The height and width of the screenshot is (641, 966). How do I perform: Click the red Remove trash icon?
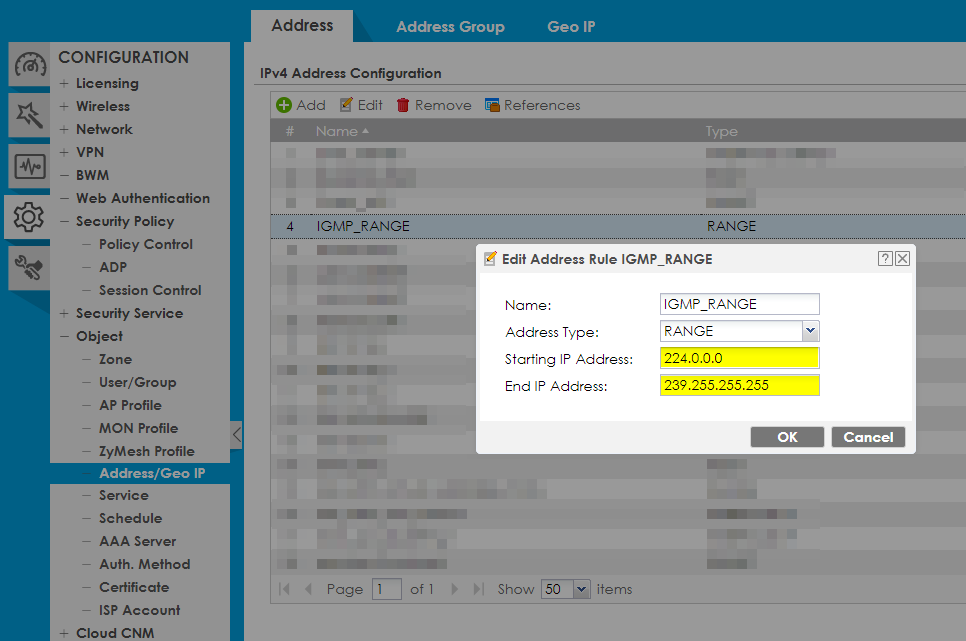click(403, 105)
